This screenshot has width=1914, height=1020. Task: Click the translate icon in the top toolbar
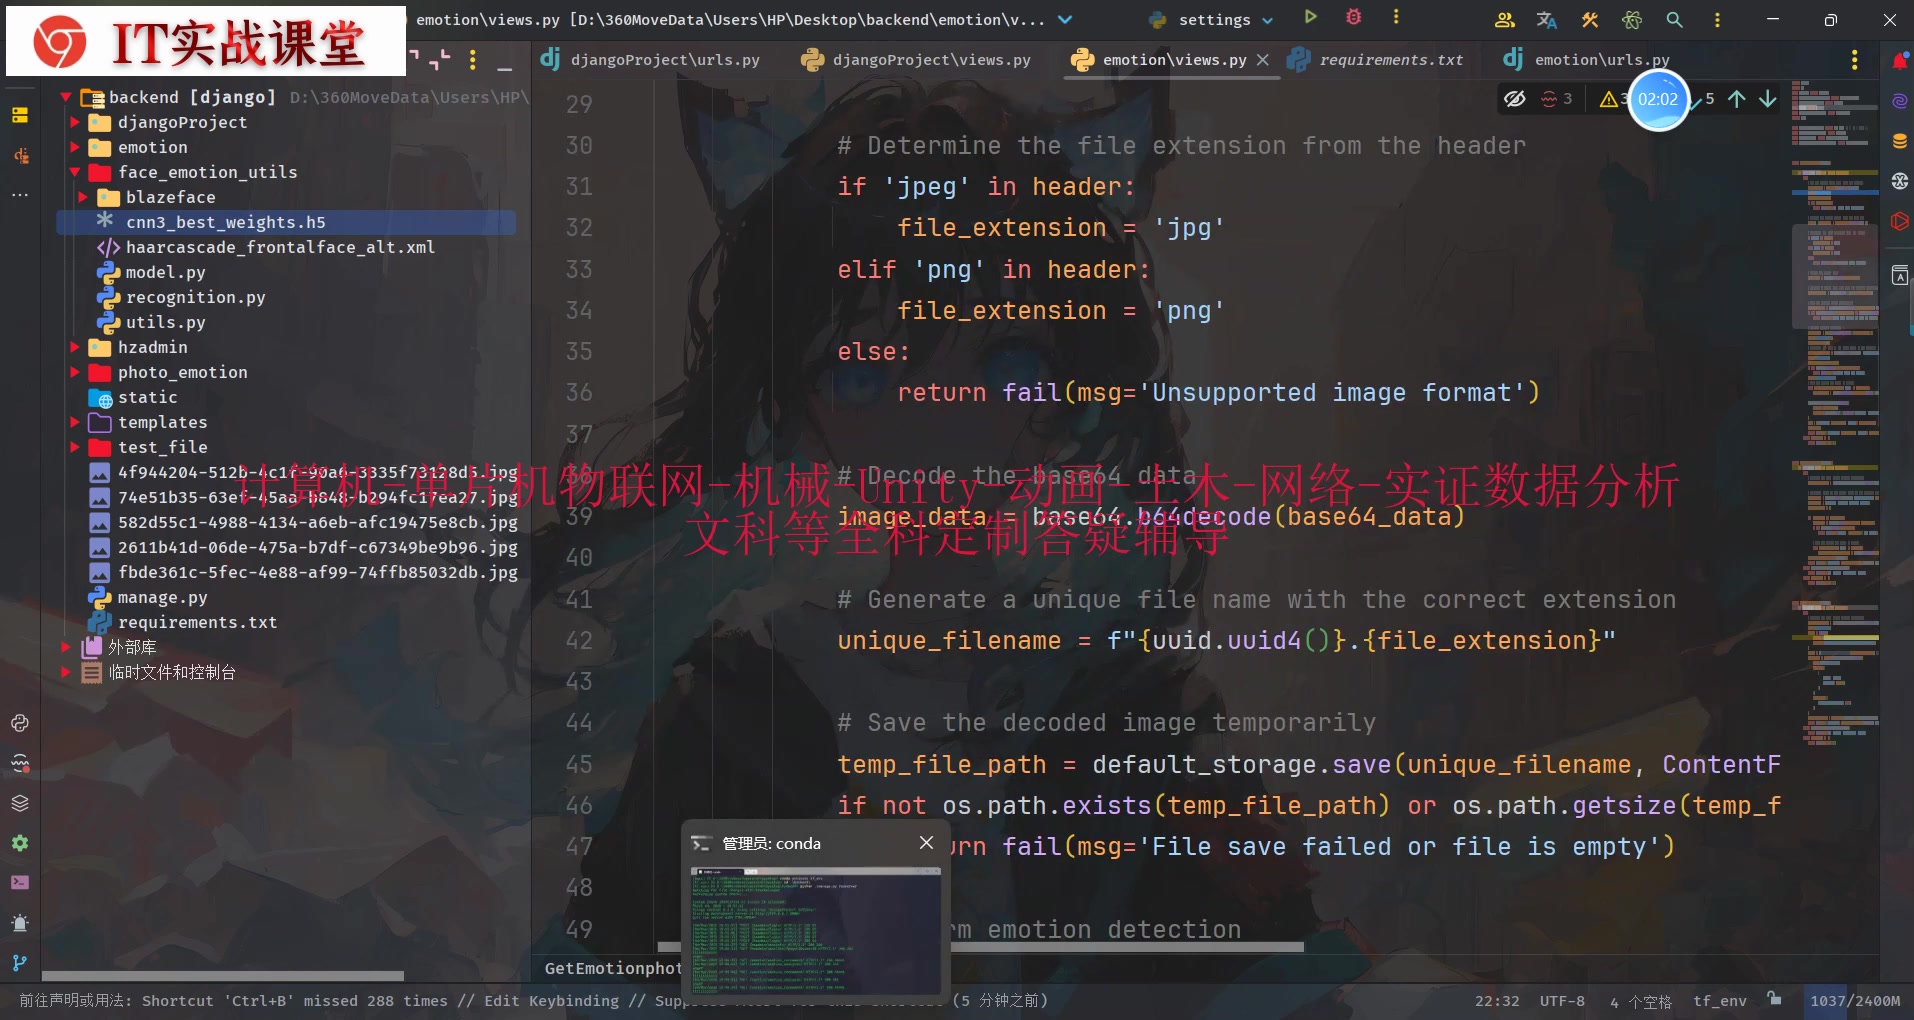pyautogui.click(x=1547, y=19)
